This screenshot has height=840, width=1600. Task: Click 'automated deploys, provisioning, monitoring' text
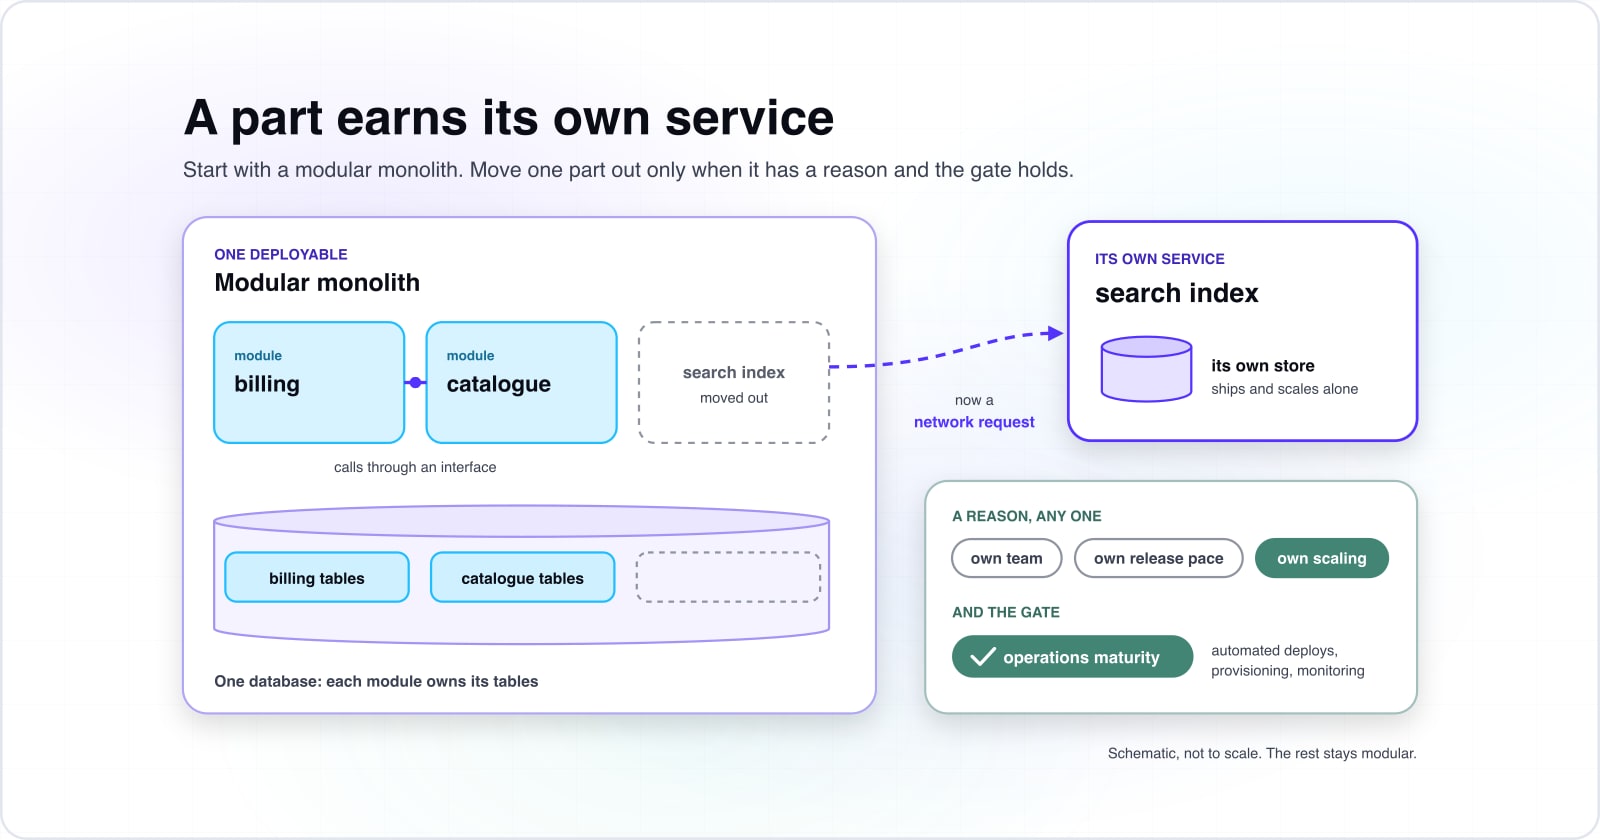(x=1288, y=660)
